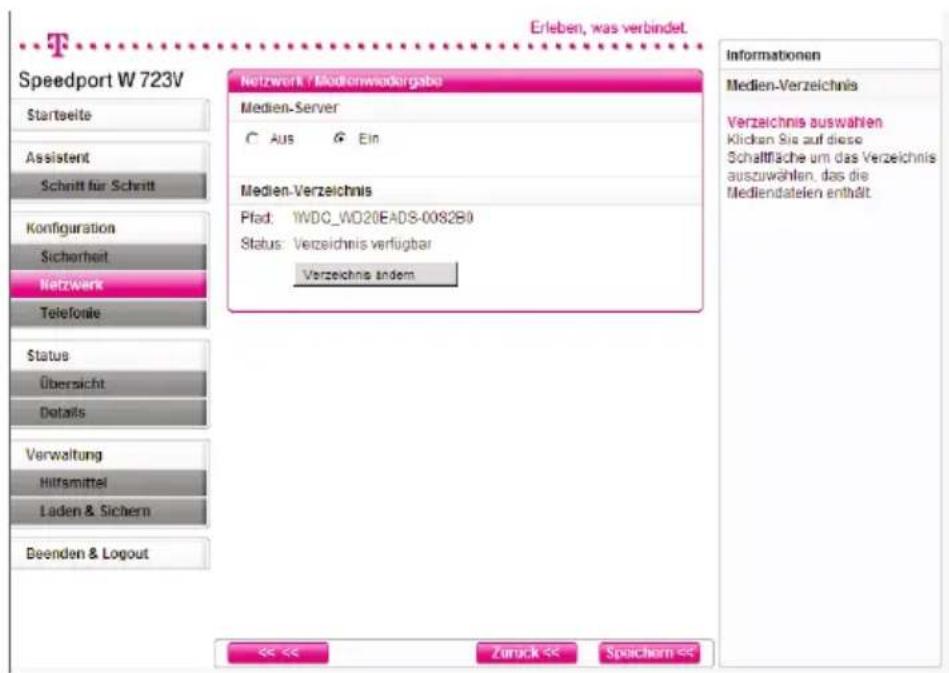Open the Details status page

(108, 412)
